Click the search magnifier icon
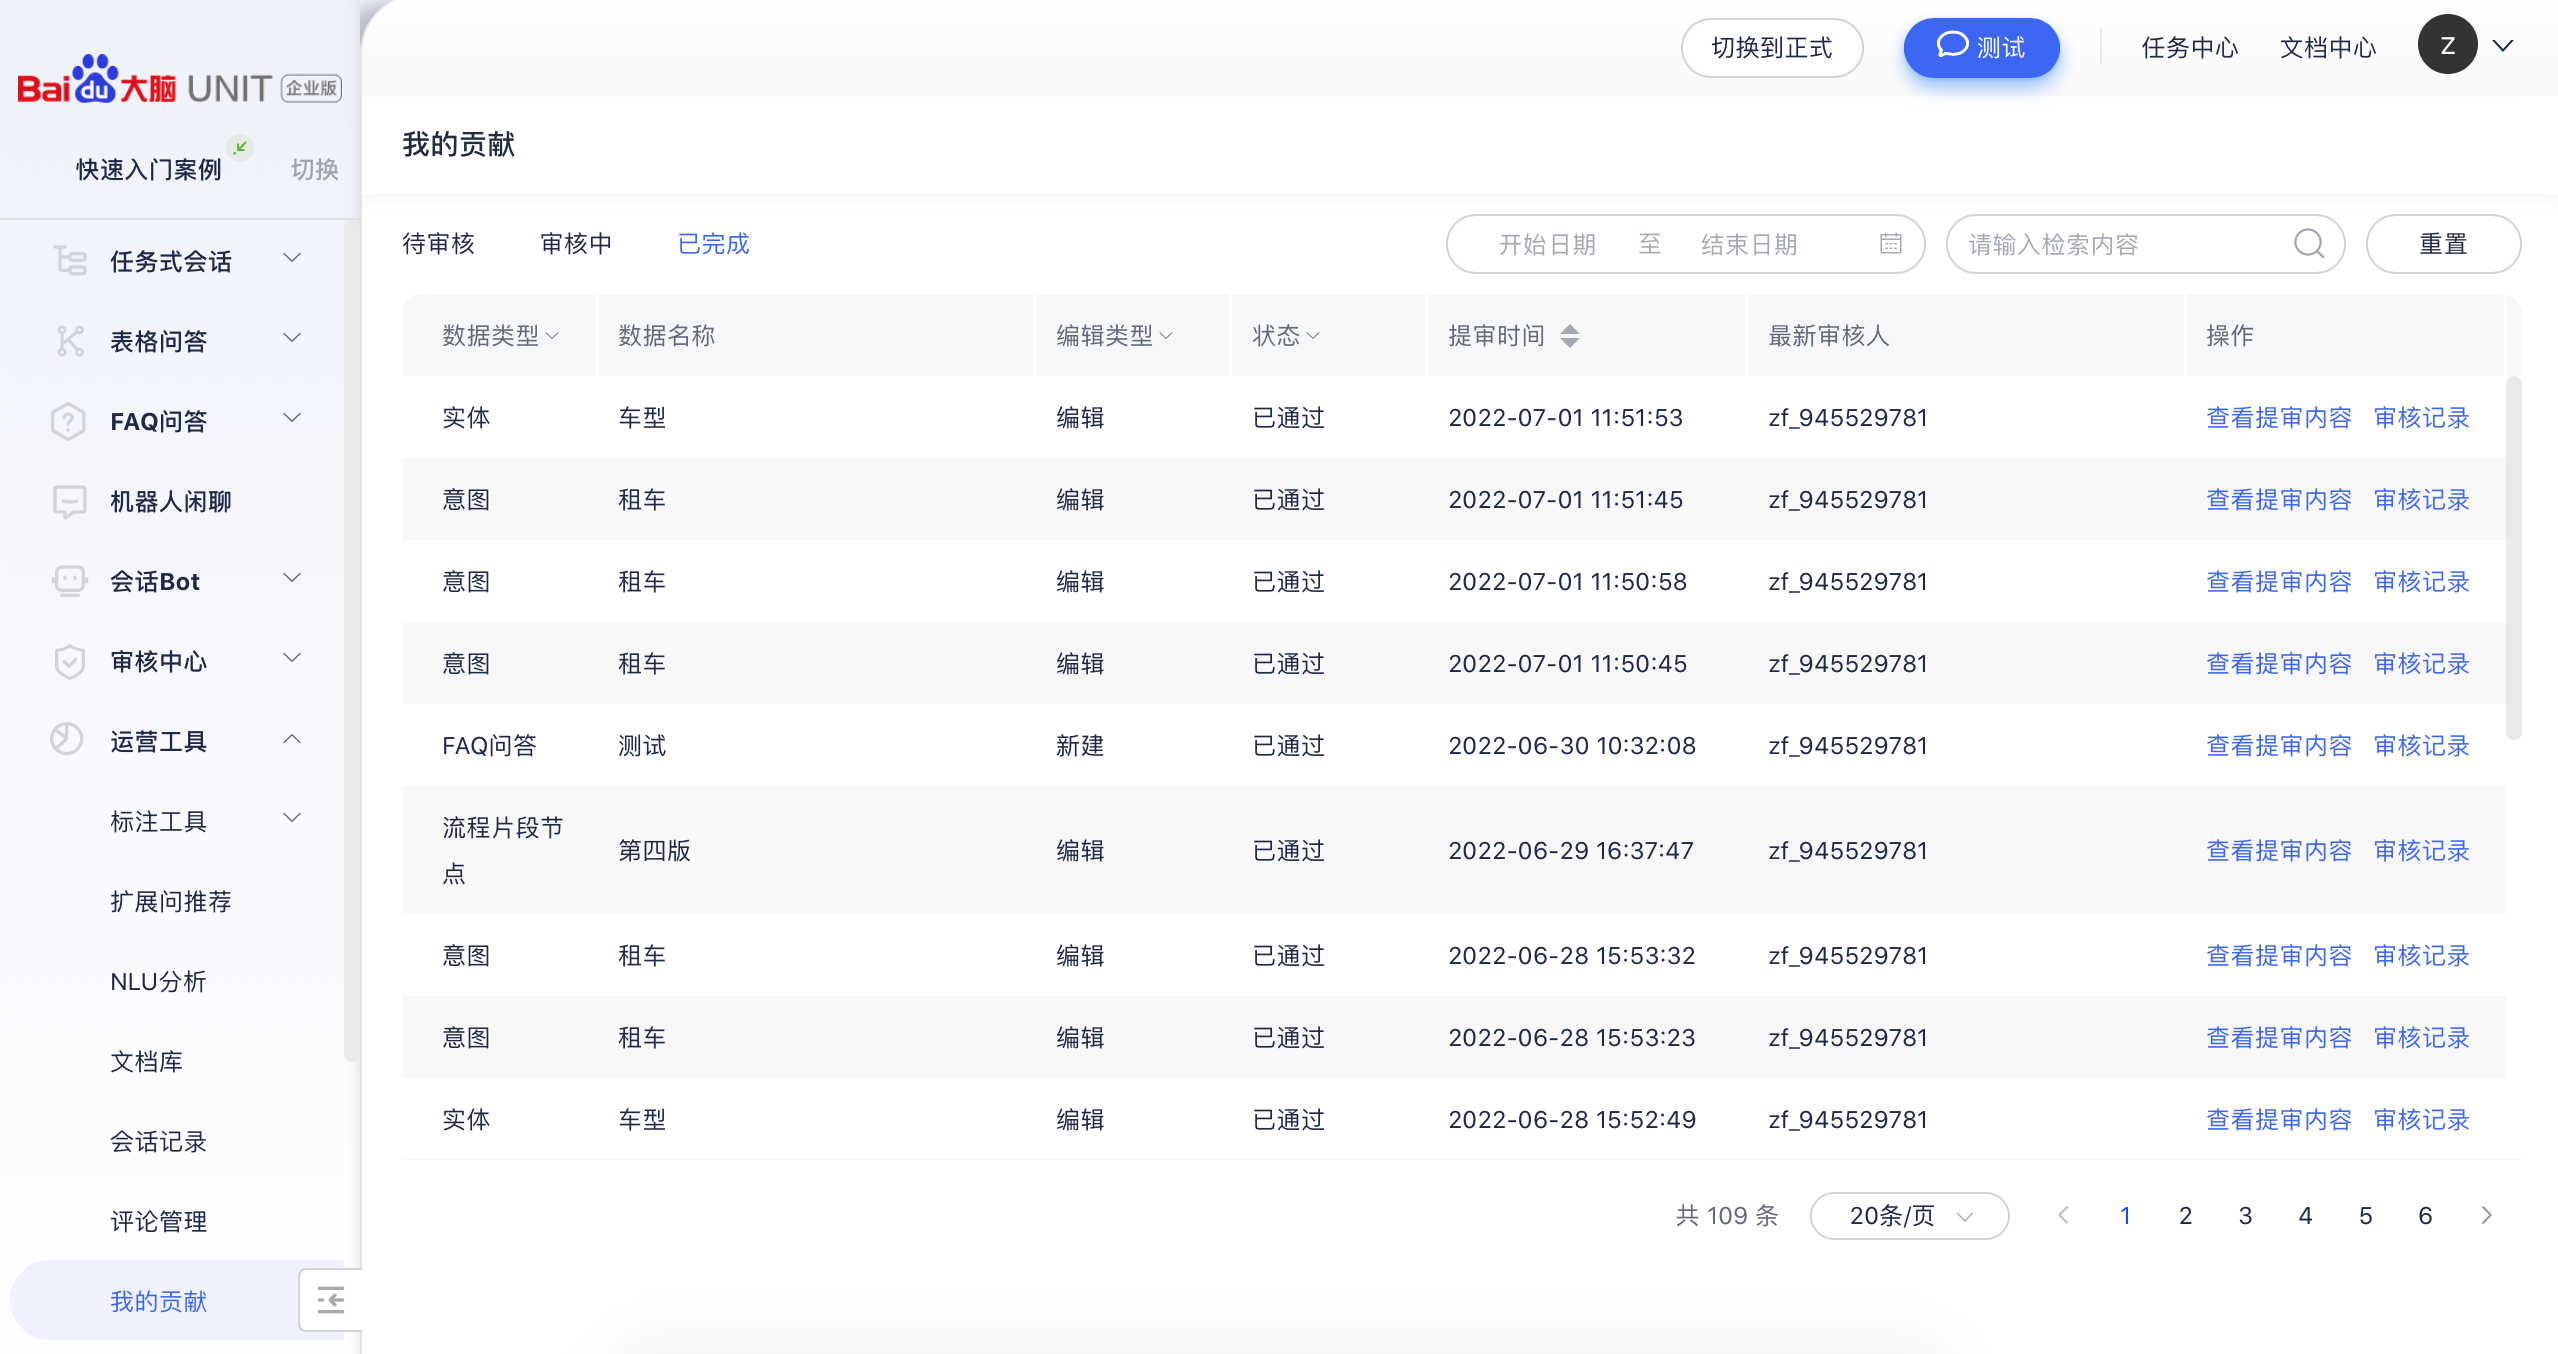The image size is (2558, 1354). 2308,244
